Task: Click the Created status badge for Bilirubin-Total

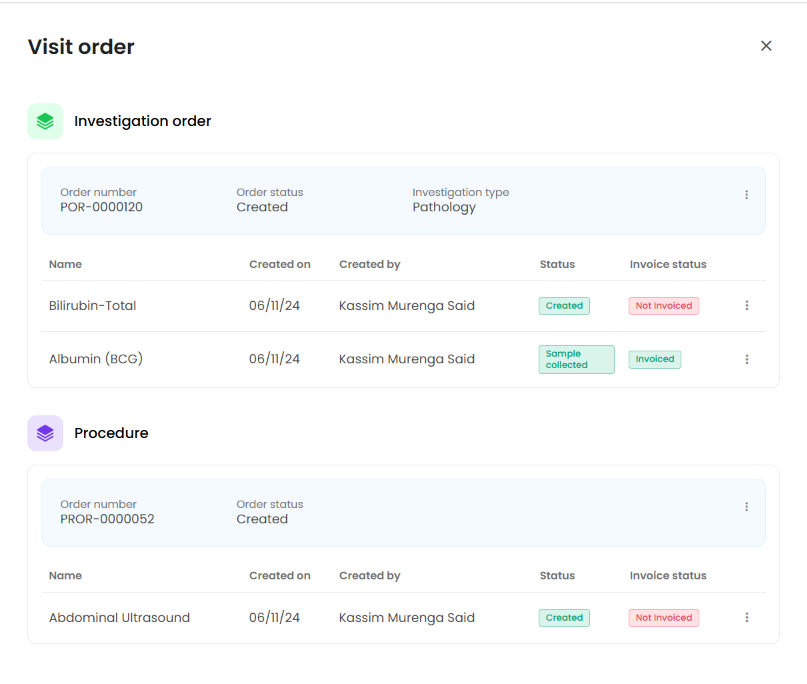Action: coord(564,306)
